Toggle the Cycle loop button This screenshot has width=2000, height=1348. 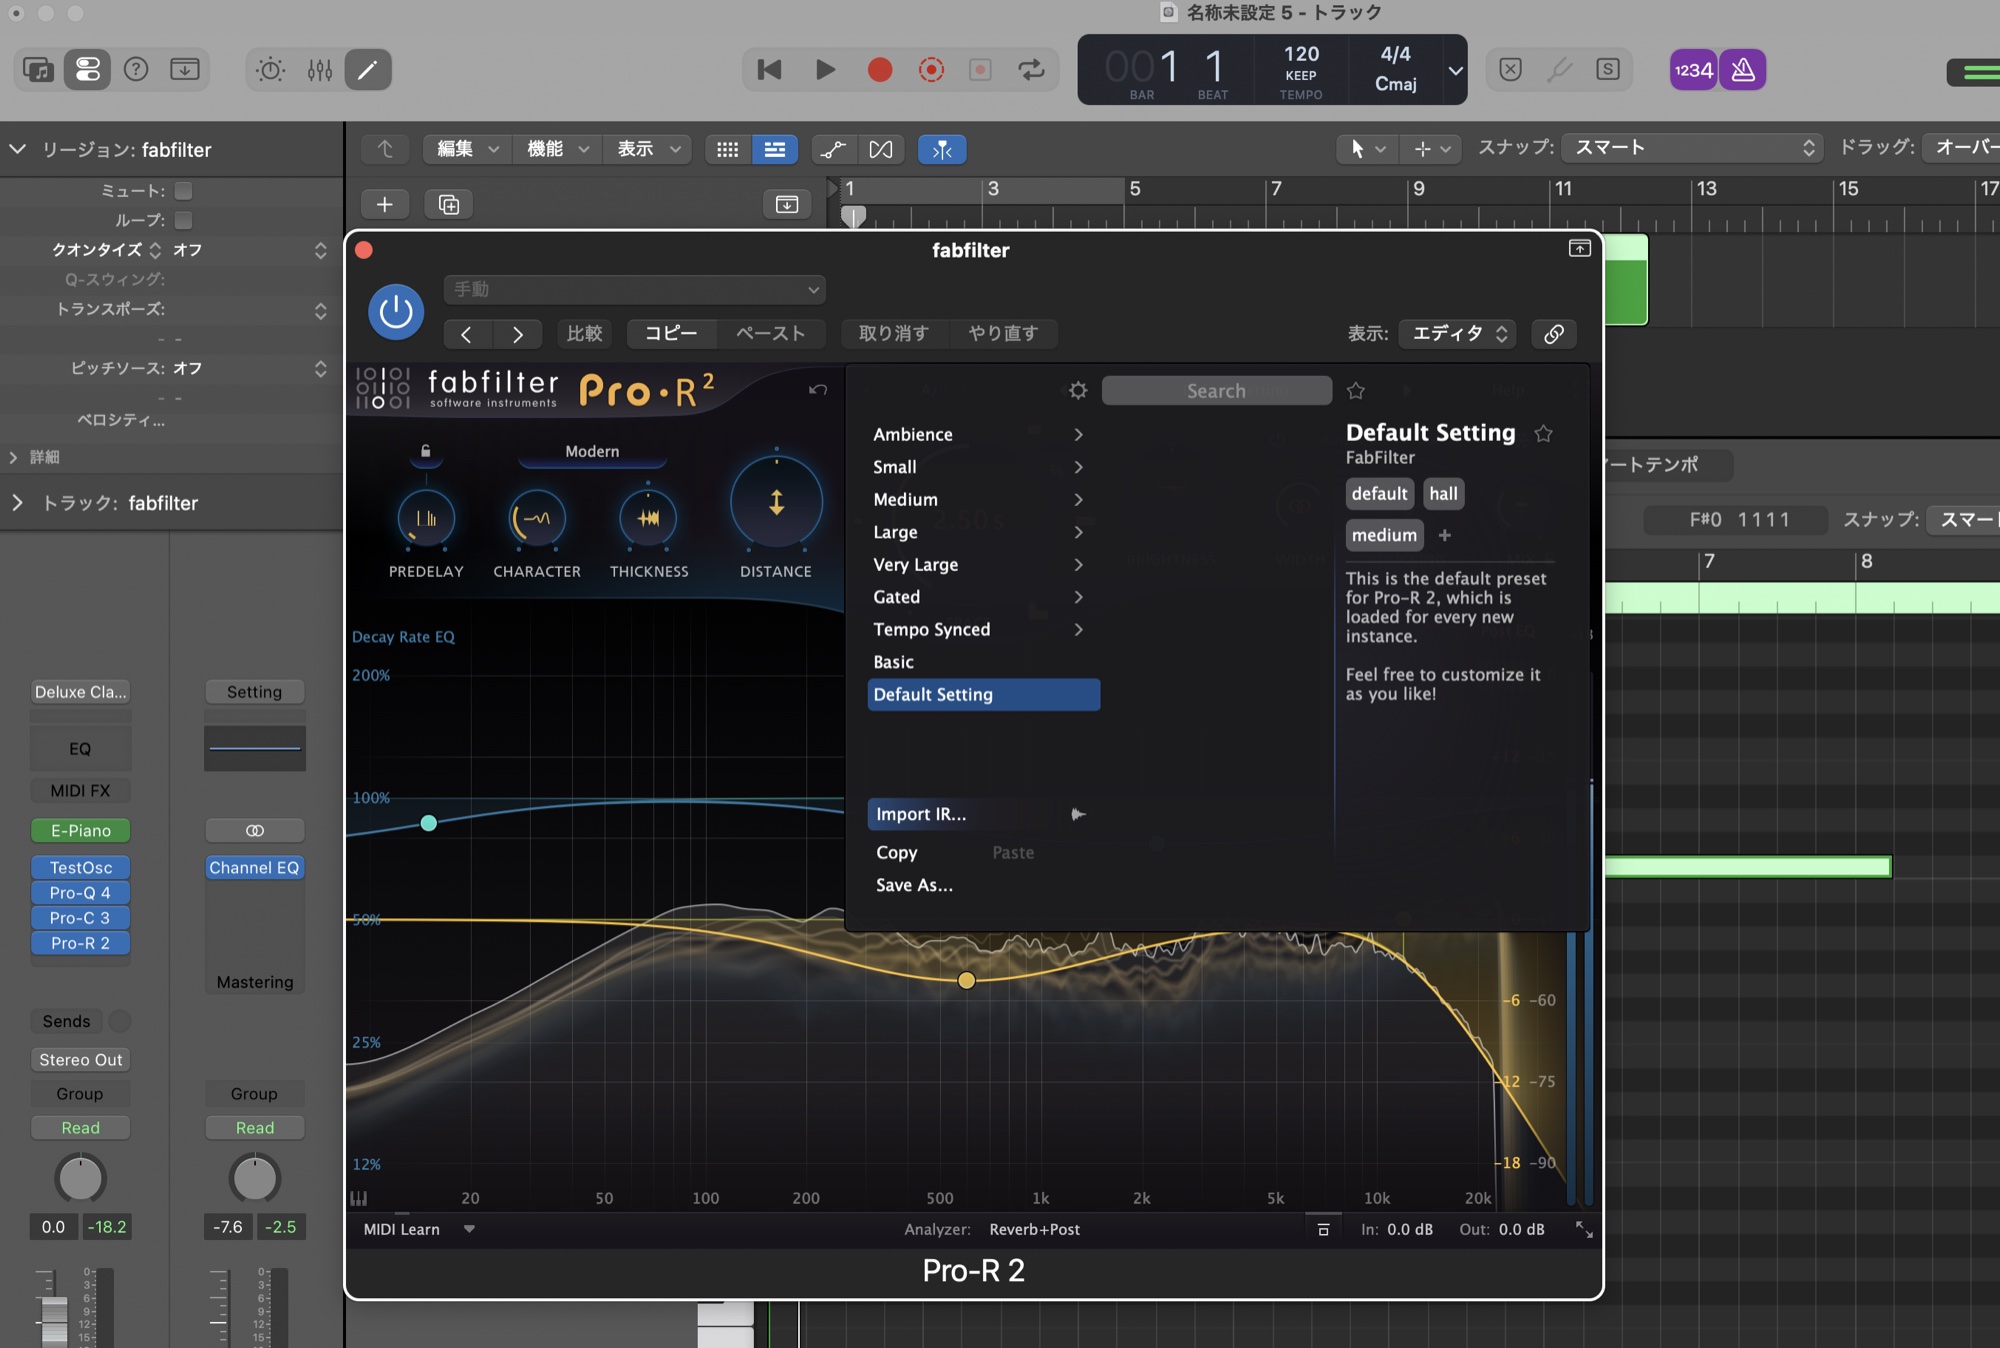(1031, 69)
